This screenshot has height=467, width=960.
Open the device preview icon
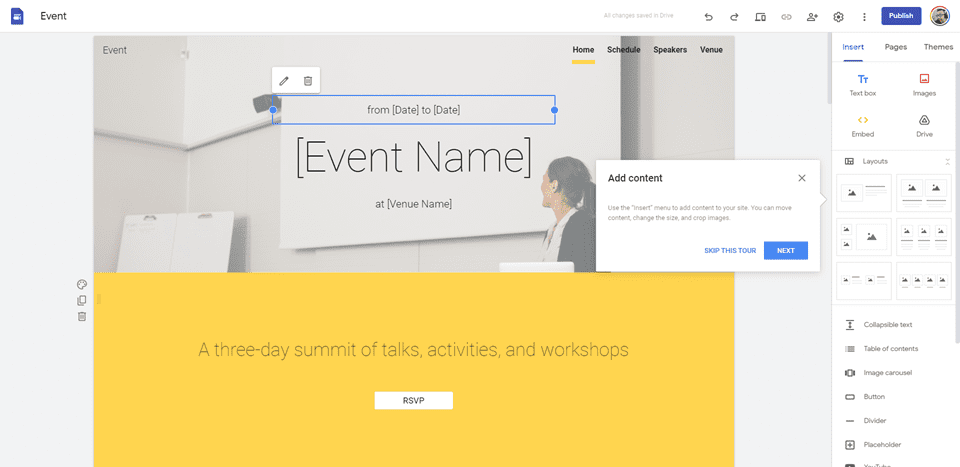[760, 17]
